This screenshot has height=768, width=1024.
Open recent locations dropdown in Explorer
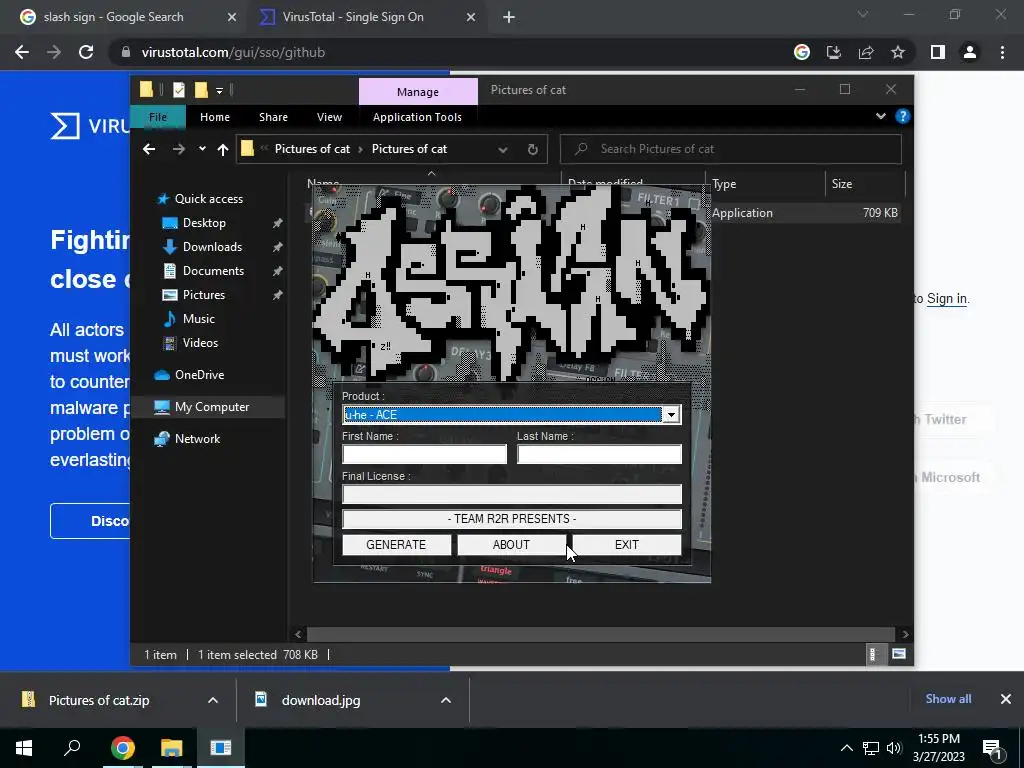point(202,149)
